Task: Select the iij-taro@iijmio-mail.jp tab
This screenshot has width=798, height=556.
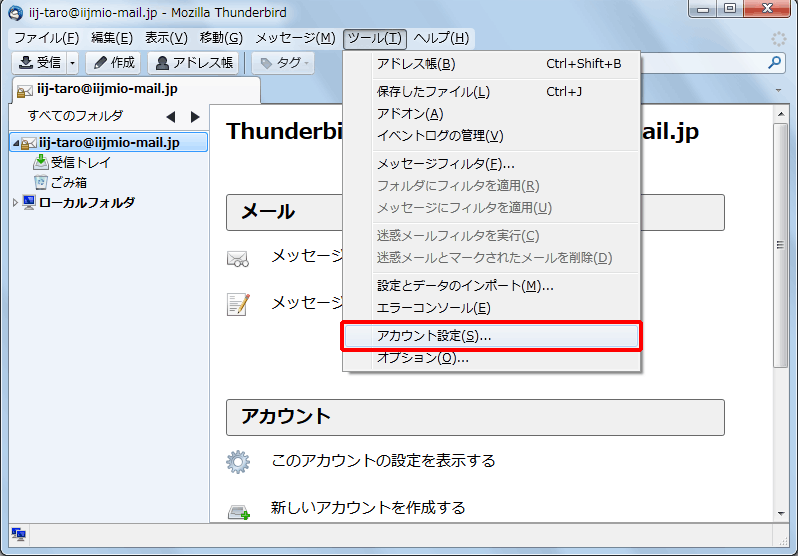Action: point(135,90)
